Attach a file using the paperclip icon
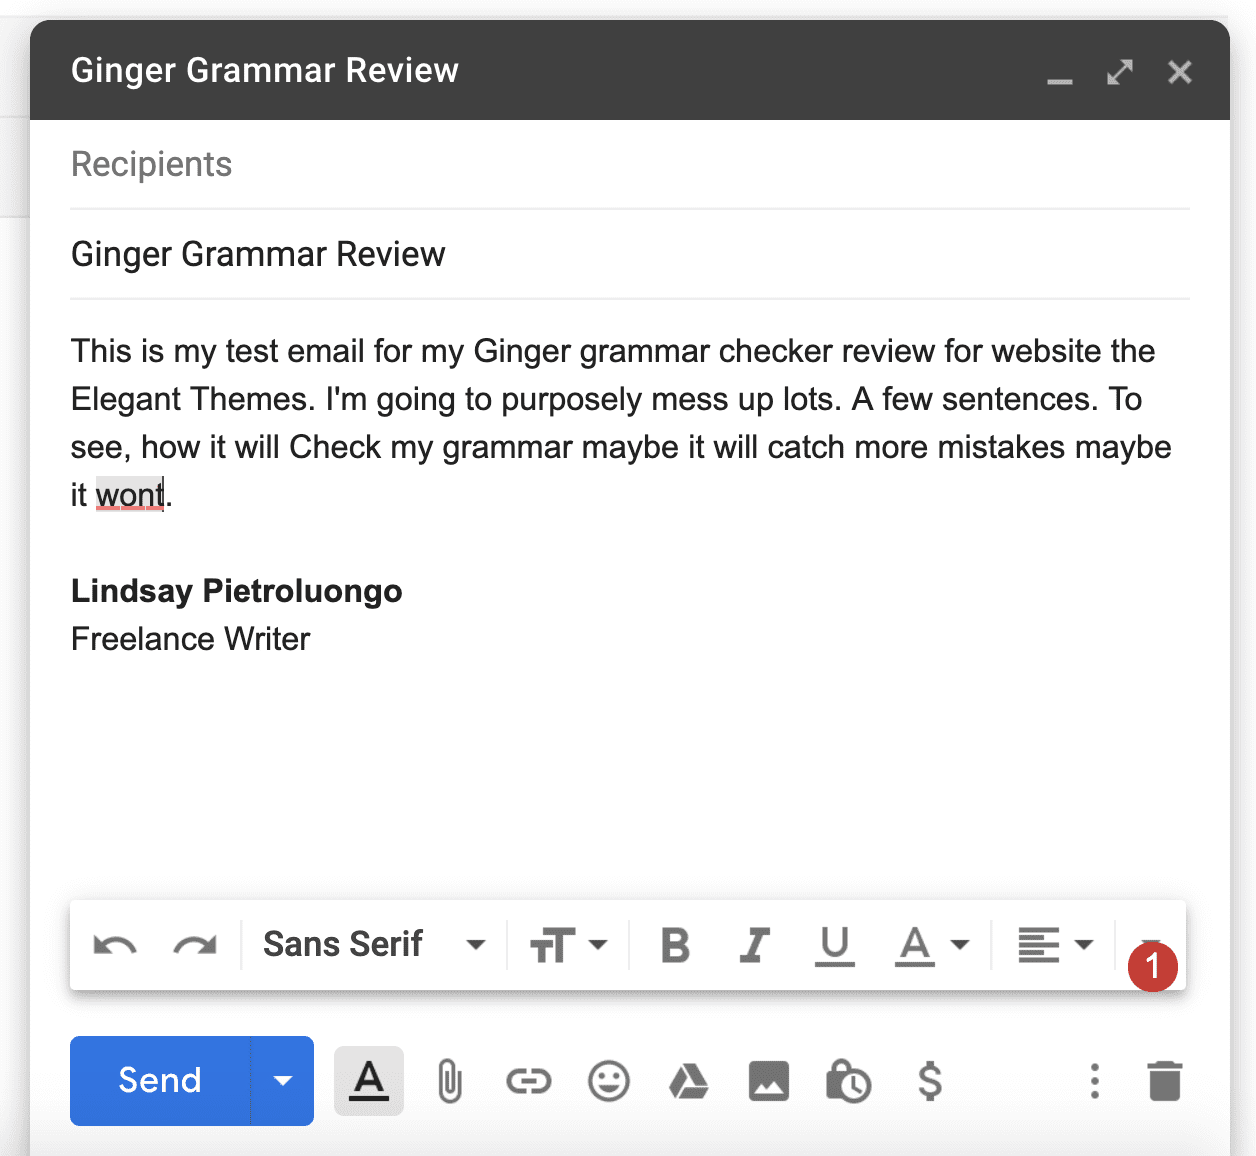This screenshot has width=1256, height=1156. 449,1081
